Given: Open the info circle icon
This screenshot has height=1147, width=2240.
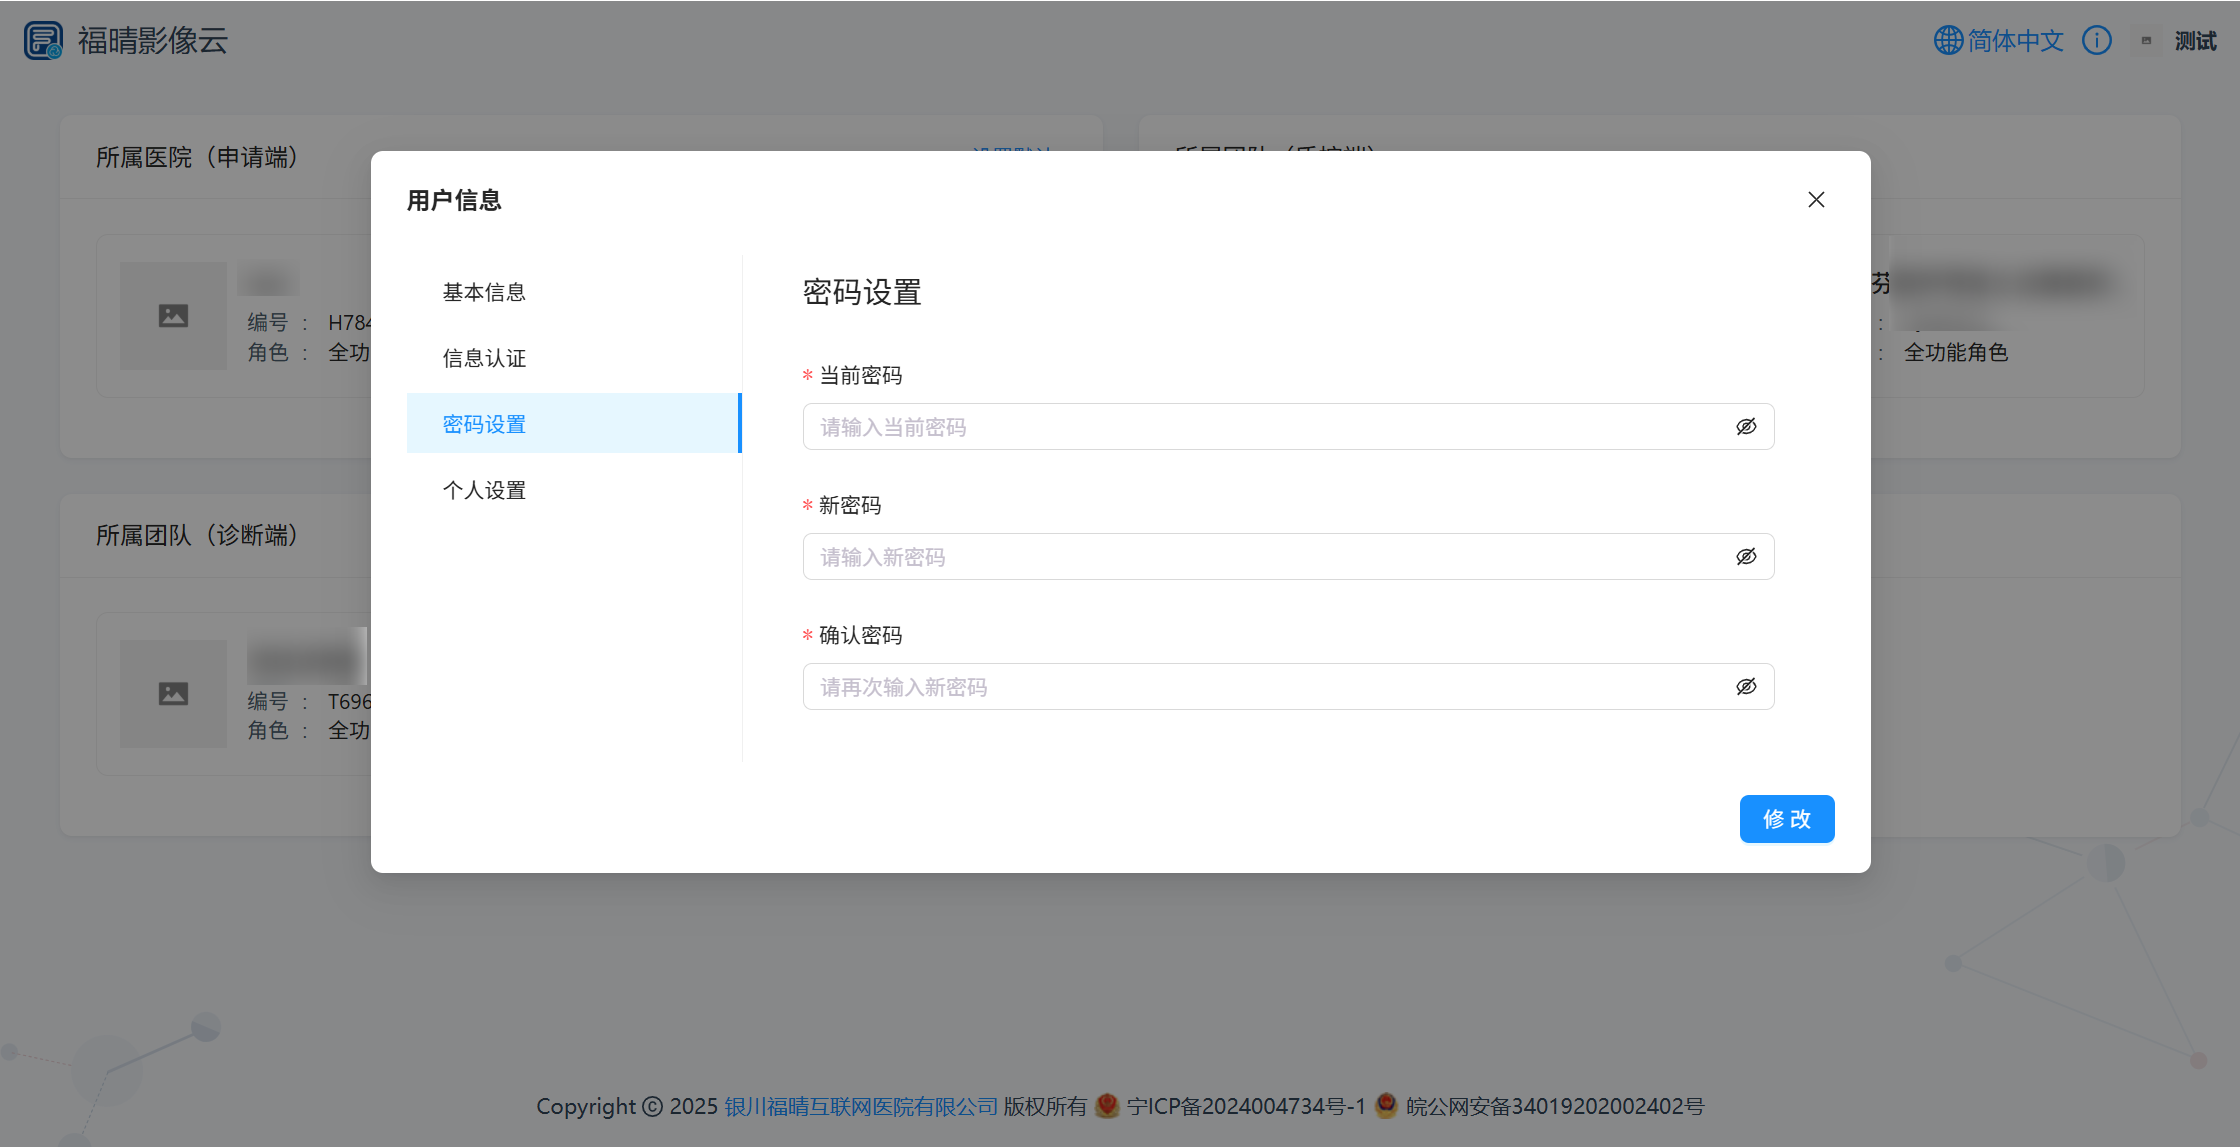Looking at the screenshot, I should point(2096,41).
